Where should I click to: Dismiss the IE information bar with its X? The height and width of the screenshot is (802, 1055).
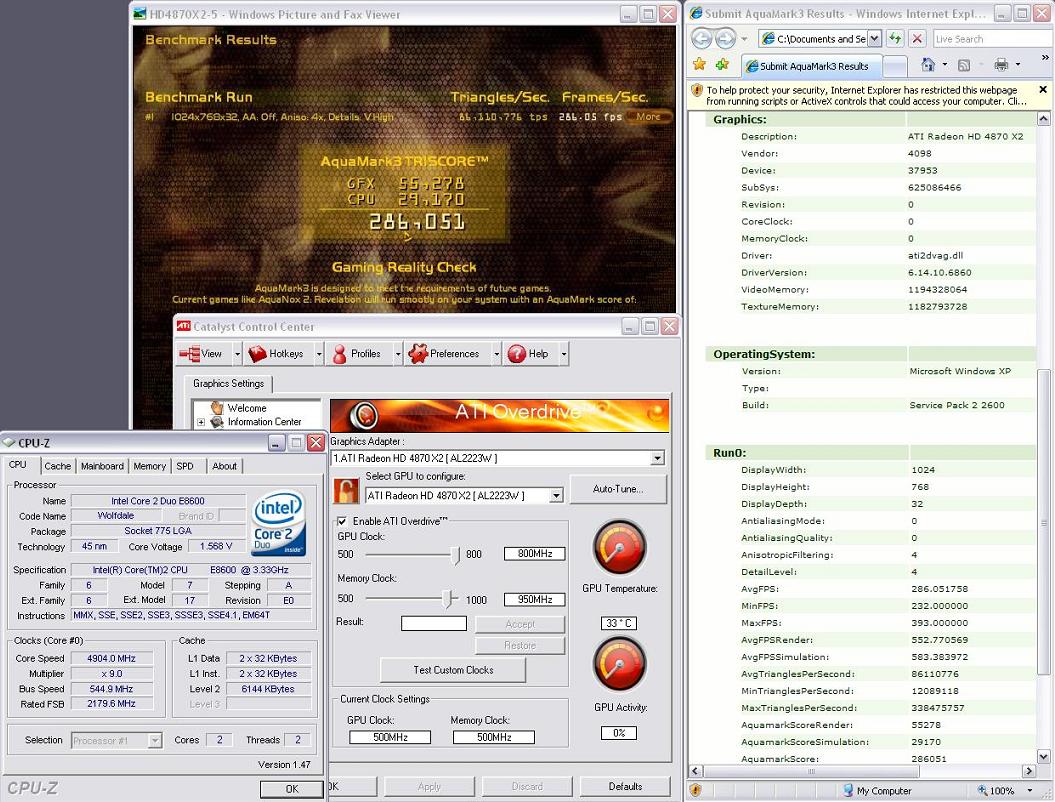(1043, 89)
